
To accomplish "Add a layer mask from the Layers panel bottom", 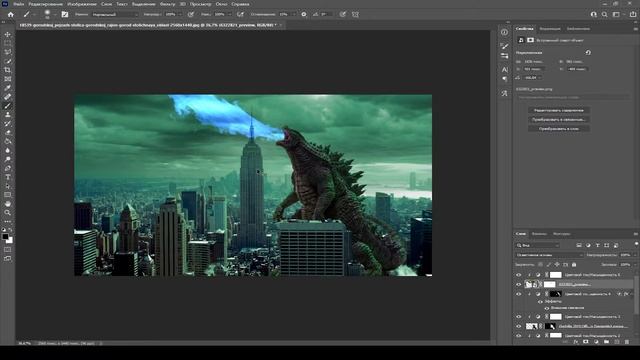I will 586,342.
